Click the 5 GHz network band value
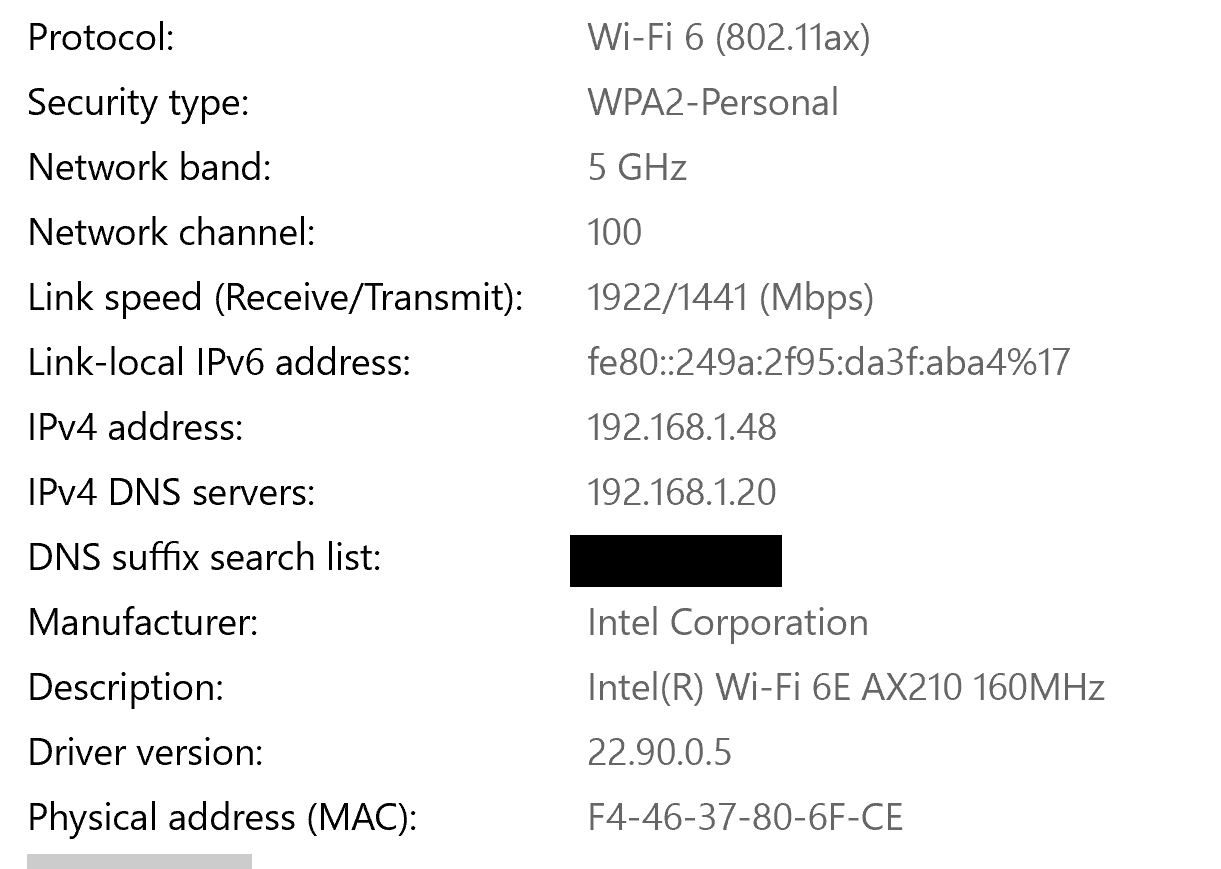Image resolution: width=1221 pixels, height=869 pixels. point(637,167)
